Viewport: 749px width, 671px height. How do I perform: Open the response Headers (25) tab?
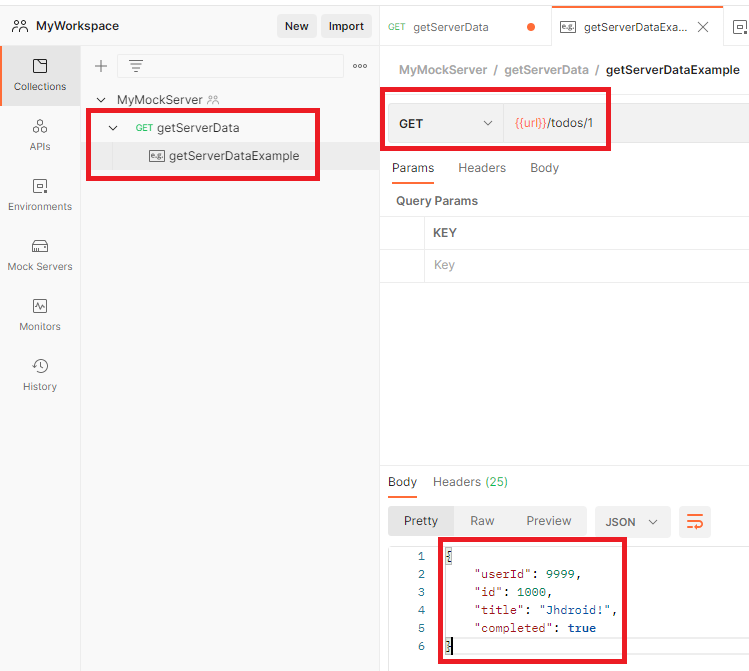pyautogui.click(x=470, y=482)
